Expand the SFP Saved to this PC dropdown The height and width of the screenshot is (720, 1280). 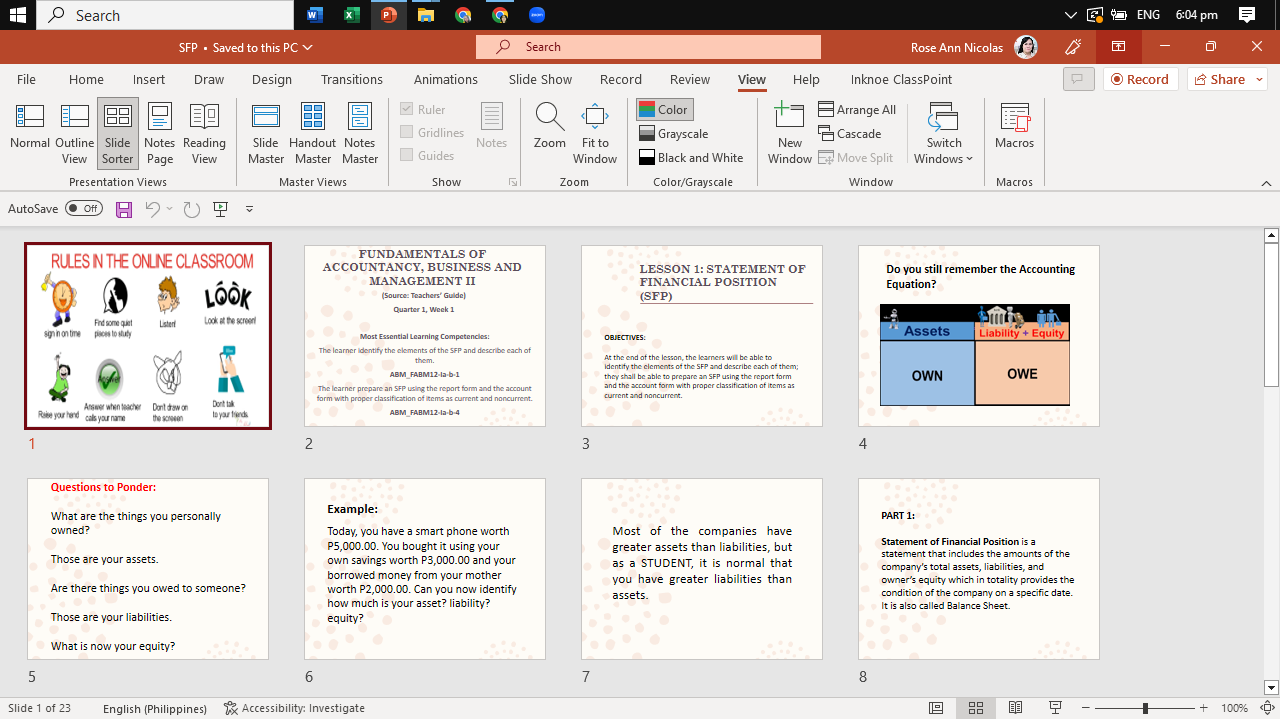[x=246, y=47]
